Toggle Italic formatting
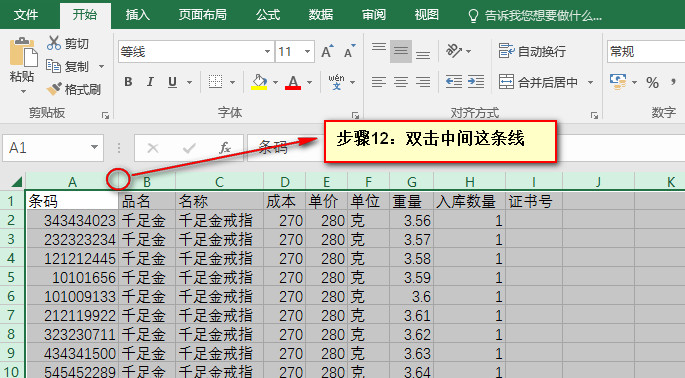 click(x=150, y=82)
